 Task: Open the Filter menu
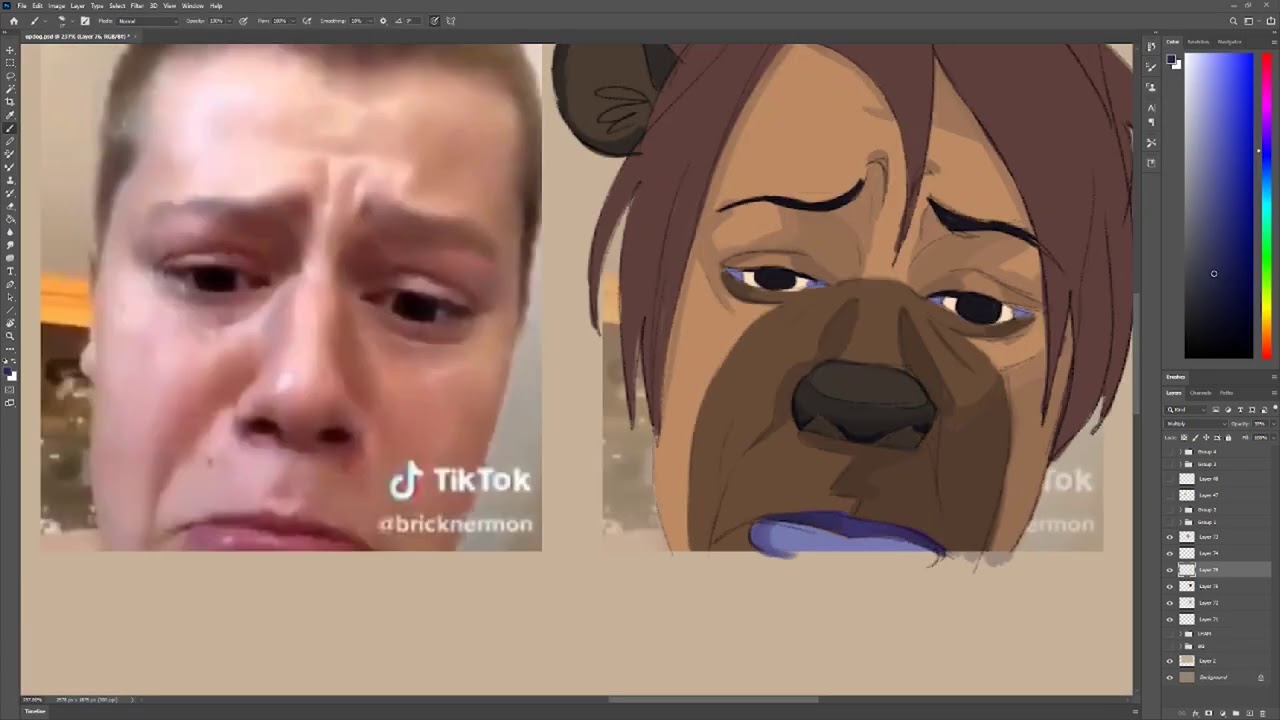pyautogui.click(x=137, y=6)
